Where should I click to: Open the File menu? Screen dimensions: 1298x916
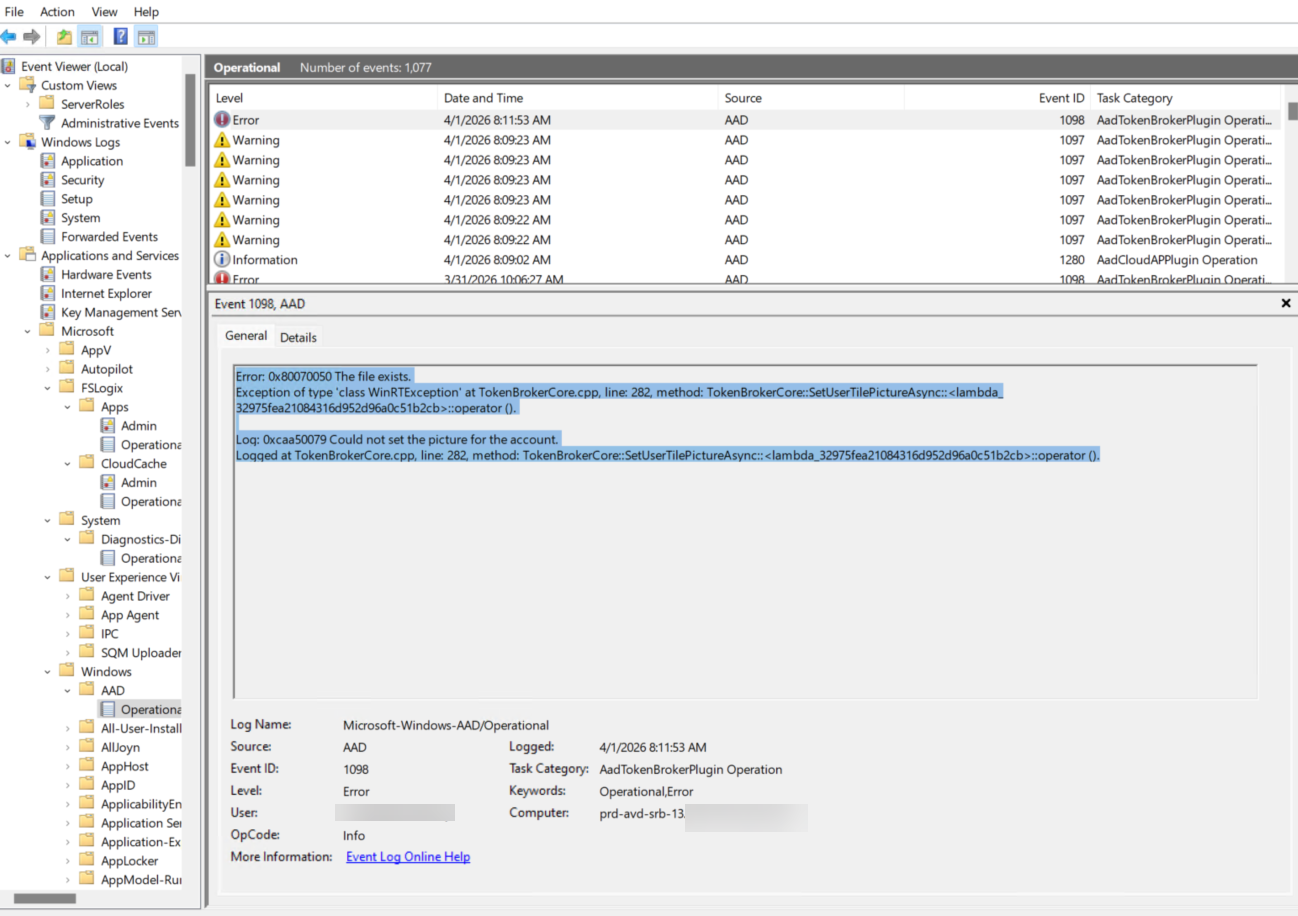(15, 12)
